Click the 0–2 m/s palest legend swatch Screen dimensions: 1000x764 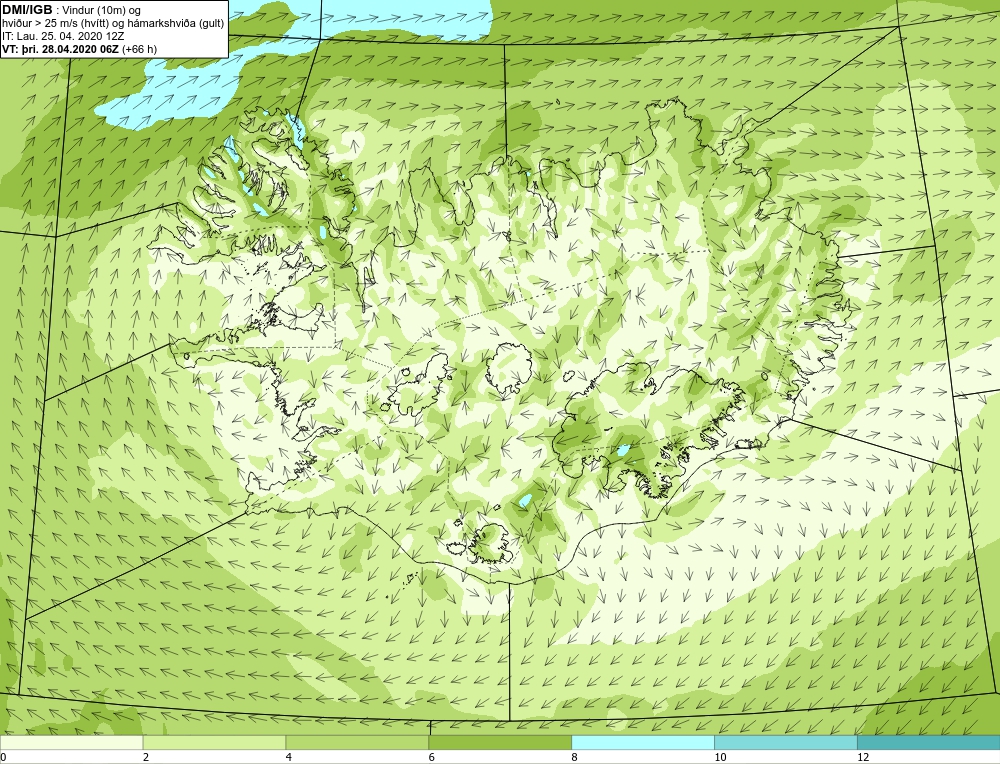point(71,742)
